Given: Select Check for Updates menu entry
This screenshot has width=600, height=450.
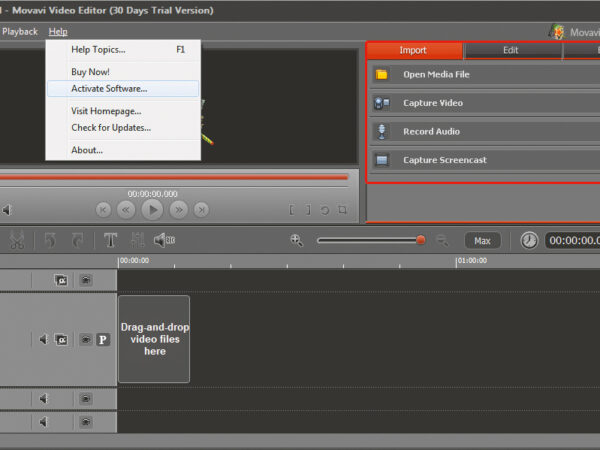Looking at the screenshot, I should [111, 127].
